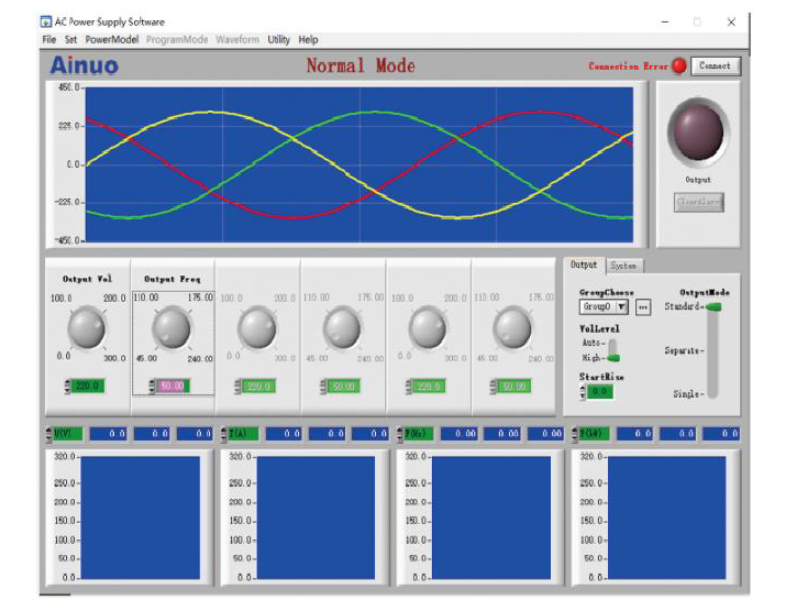This screenshot has height=612, width=792.
Task: Click the grayed ProgramMode menu
Action: pyautogui.click(x=177, y=39)
